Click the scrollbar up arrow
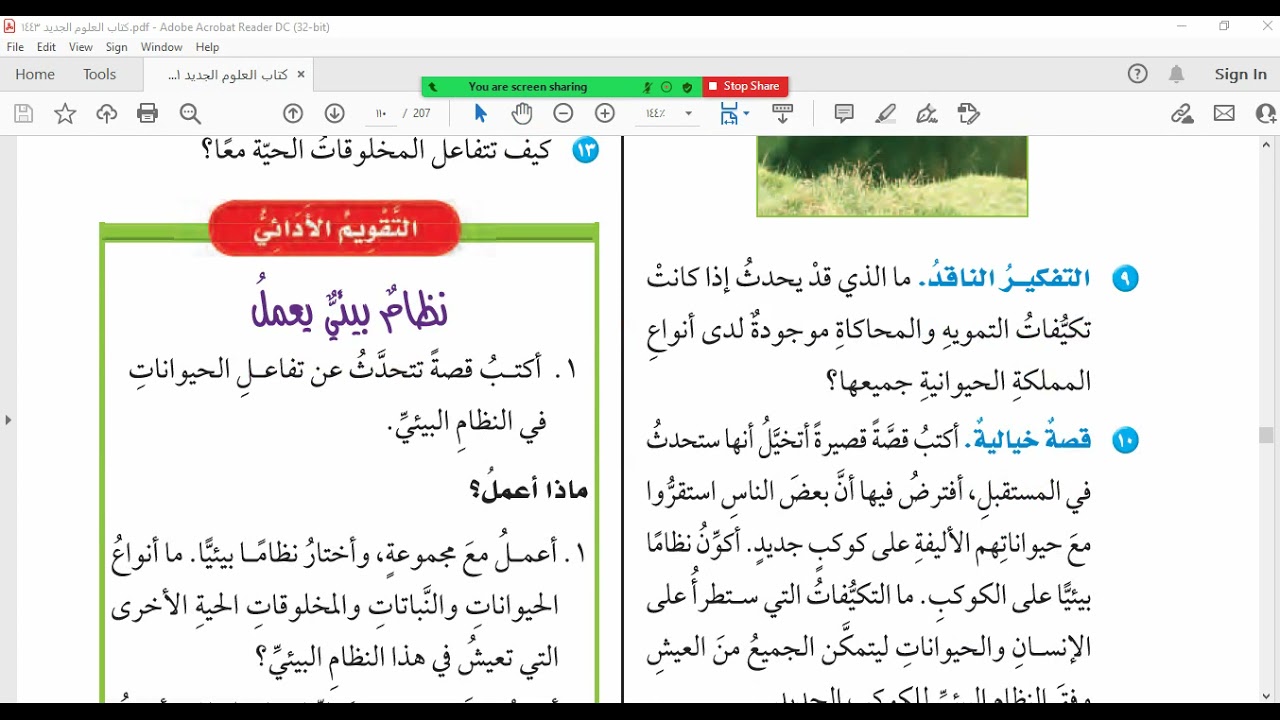This screenshot has height=720, width=1280. coord(1266,144)
